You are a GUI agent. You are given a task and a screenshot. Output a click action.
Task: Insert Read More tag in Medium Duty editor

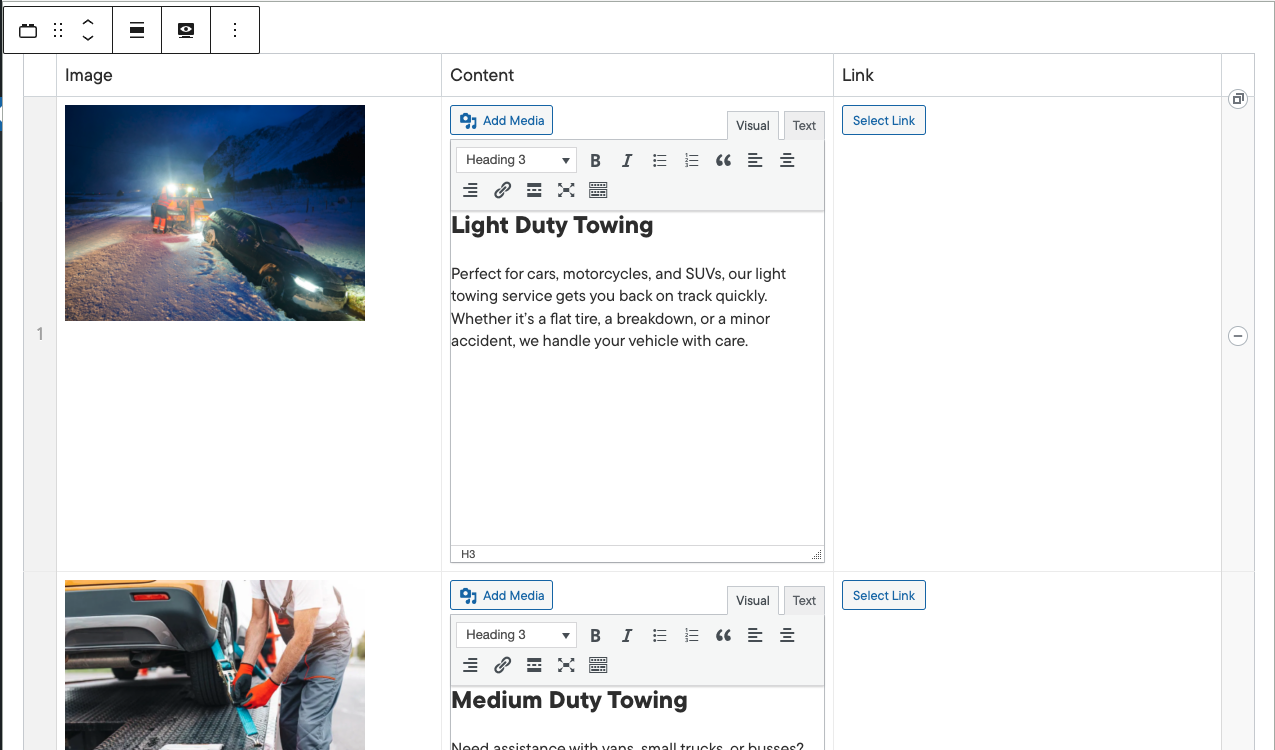coord(534,665)
